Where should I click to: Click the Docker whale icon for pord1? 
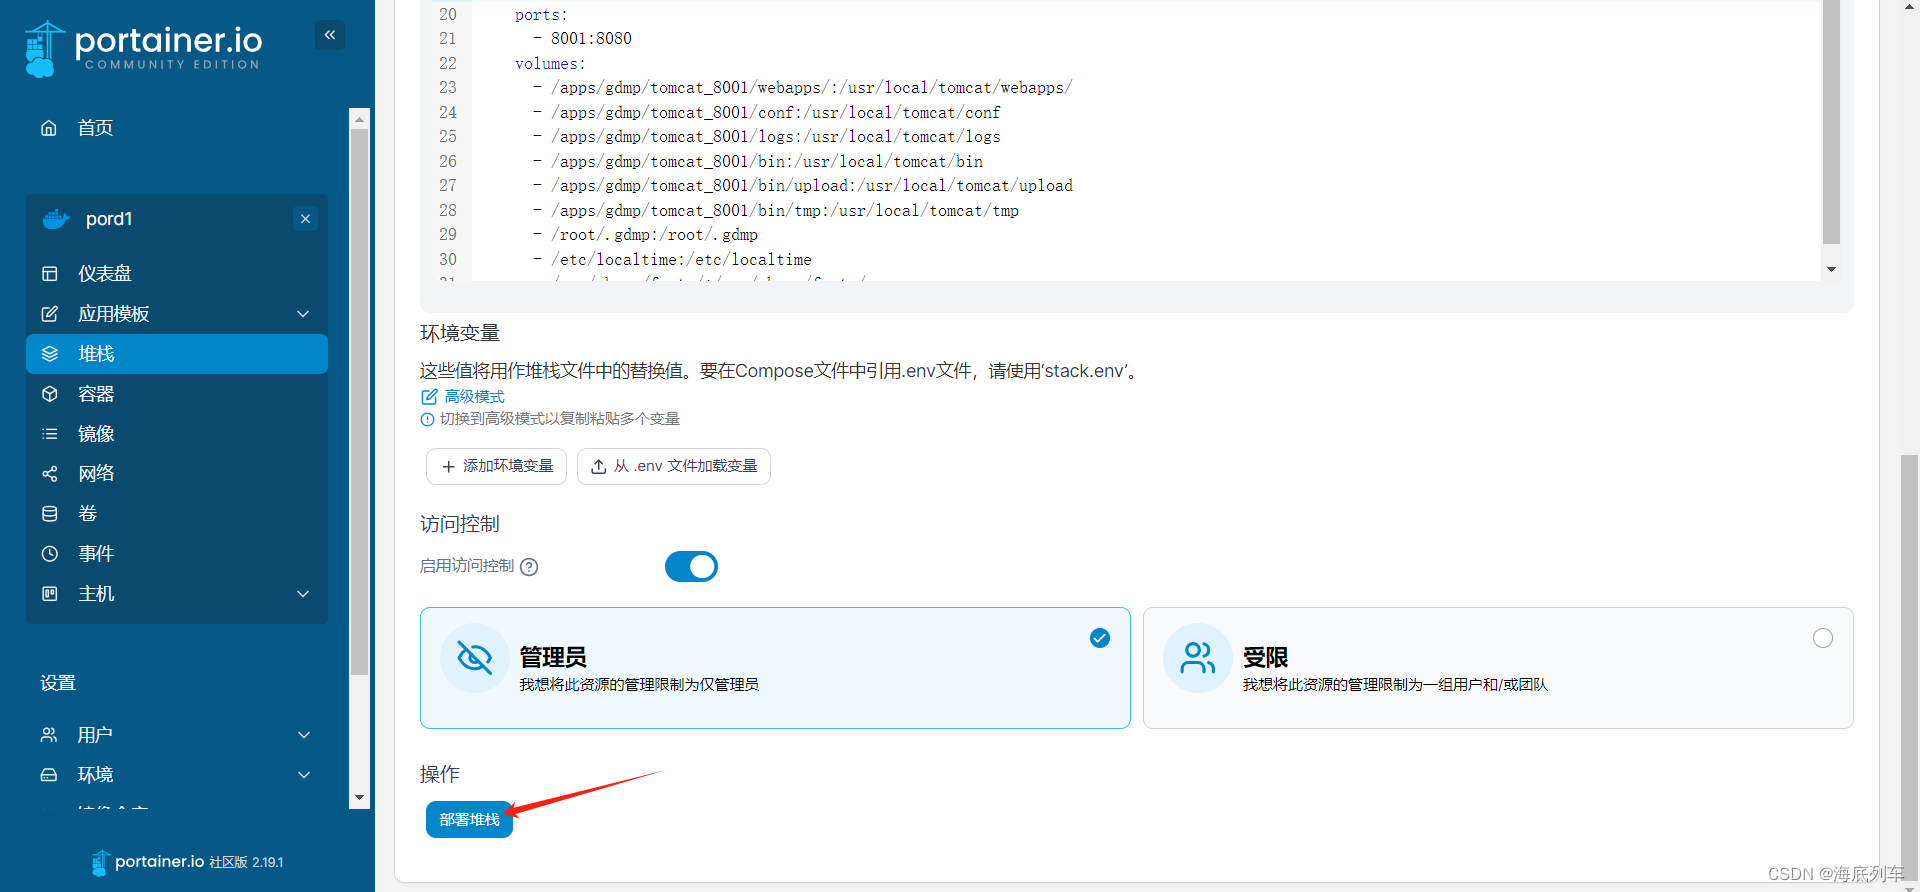tap(56, 219)
